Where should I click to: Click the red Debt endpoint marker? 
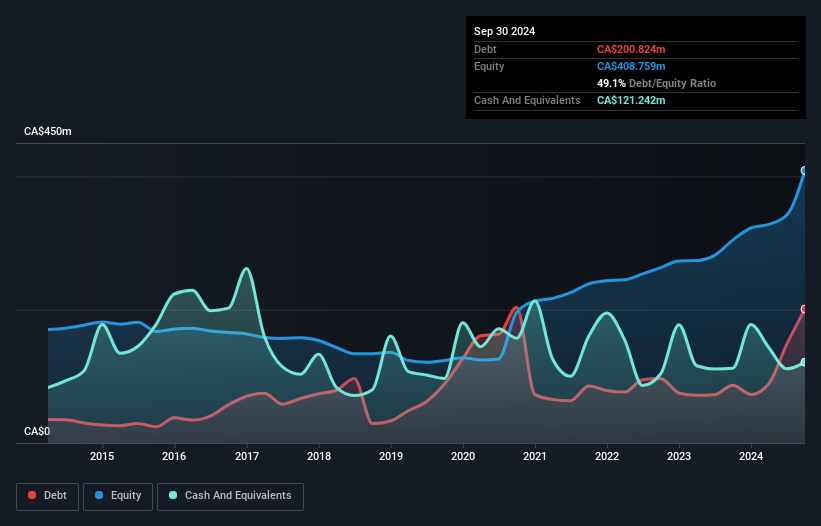tap(804, 309)
